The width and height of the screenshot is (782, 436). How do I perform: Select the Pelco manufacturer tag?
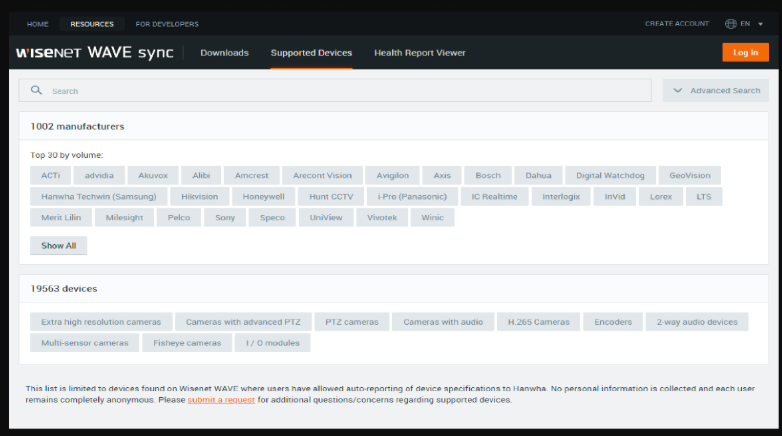pyautogui.click(x=179, y=218)
